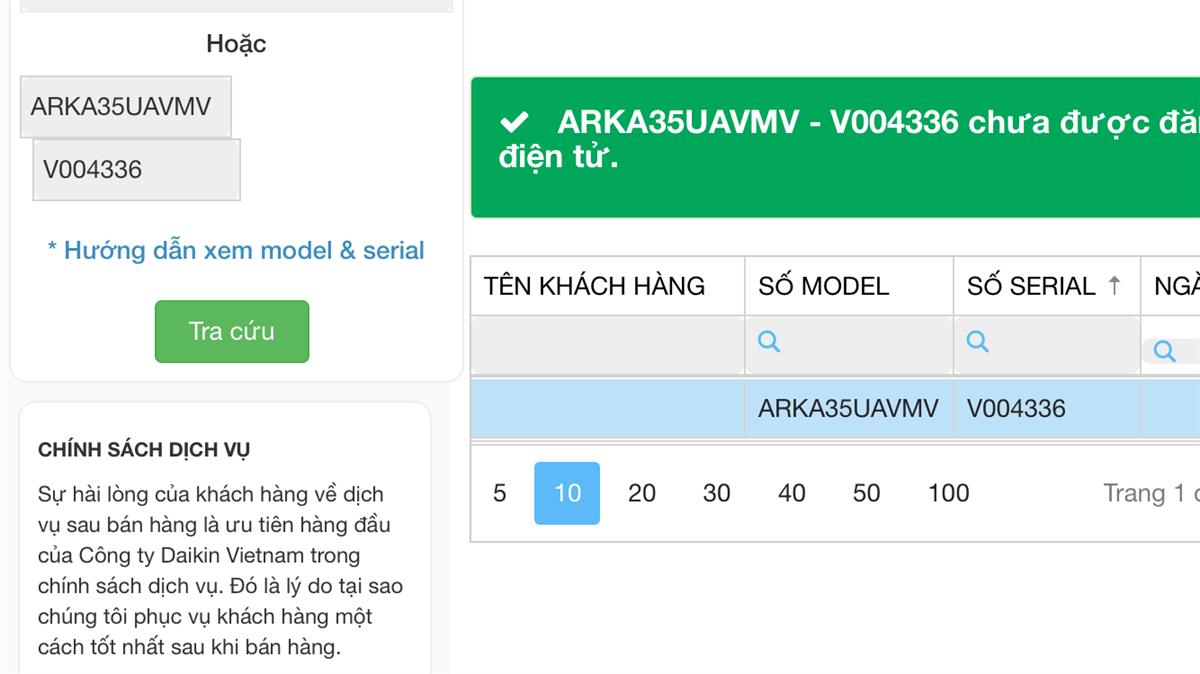
Task: Set page size to 50 rows
Action: pos(867,493)
